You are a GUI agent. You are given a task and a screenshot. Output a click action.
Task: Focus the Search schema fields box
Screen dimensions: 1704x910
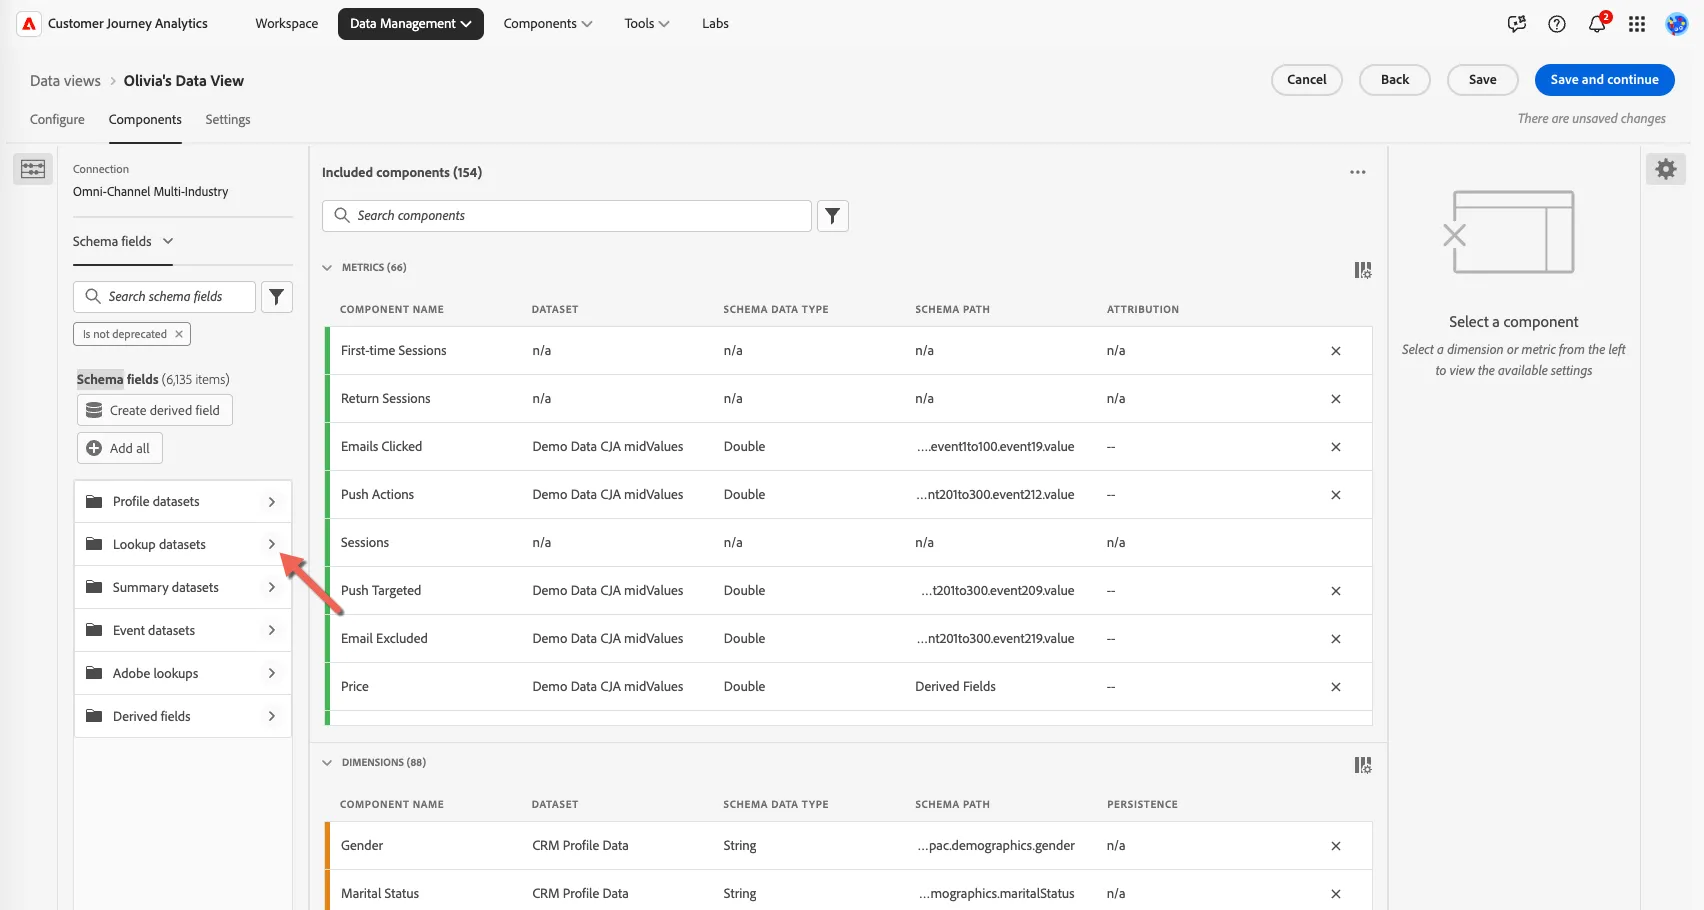(x=164, y=297)
